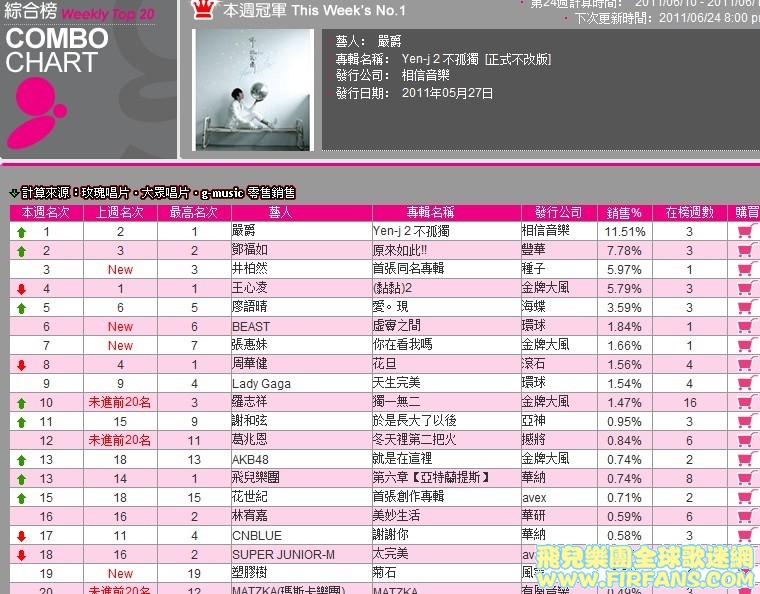Image resolution: width=760 pixels, height=594 pixels.
Task: Click the New label in the 塑膠樹 row
Action: point(120,574)
